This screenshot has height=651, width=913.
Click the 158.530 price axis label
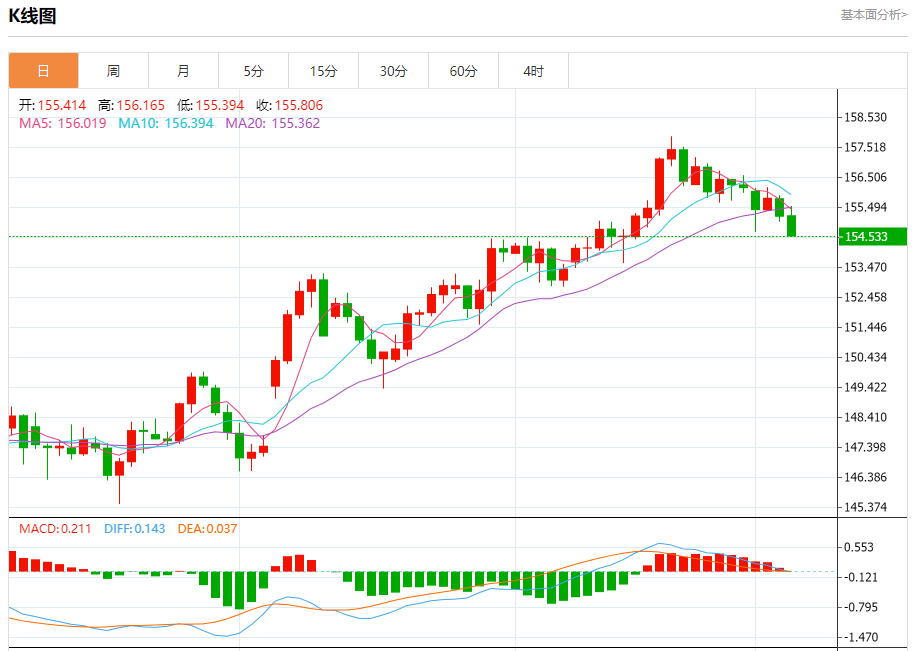865,117
